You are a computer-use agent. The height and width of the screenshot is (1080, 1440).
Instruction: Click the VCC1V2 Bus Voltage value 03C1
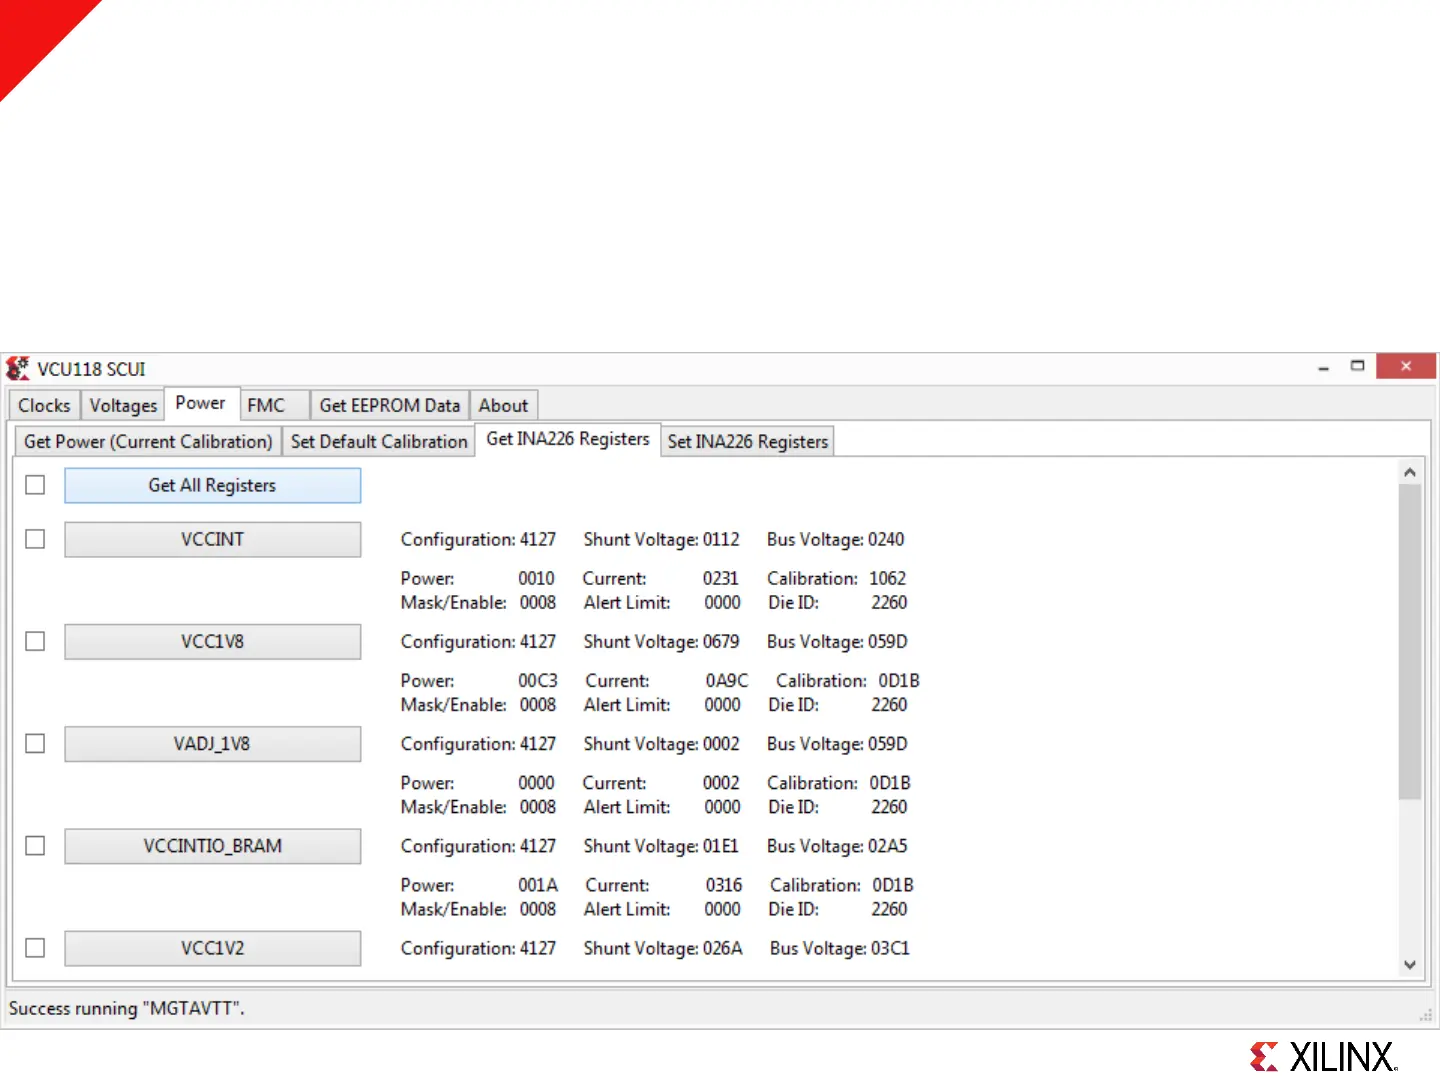coord(890,948)
